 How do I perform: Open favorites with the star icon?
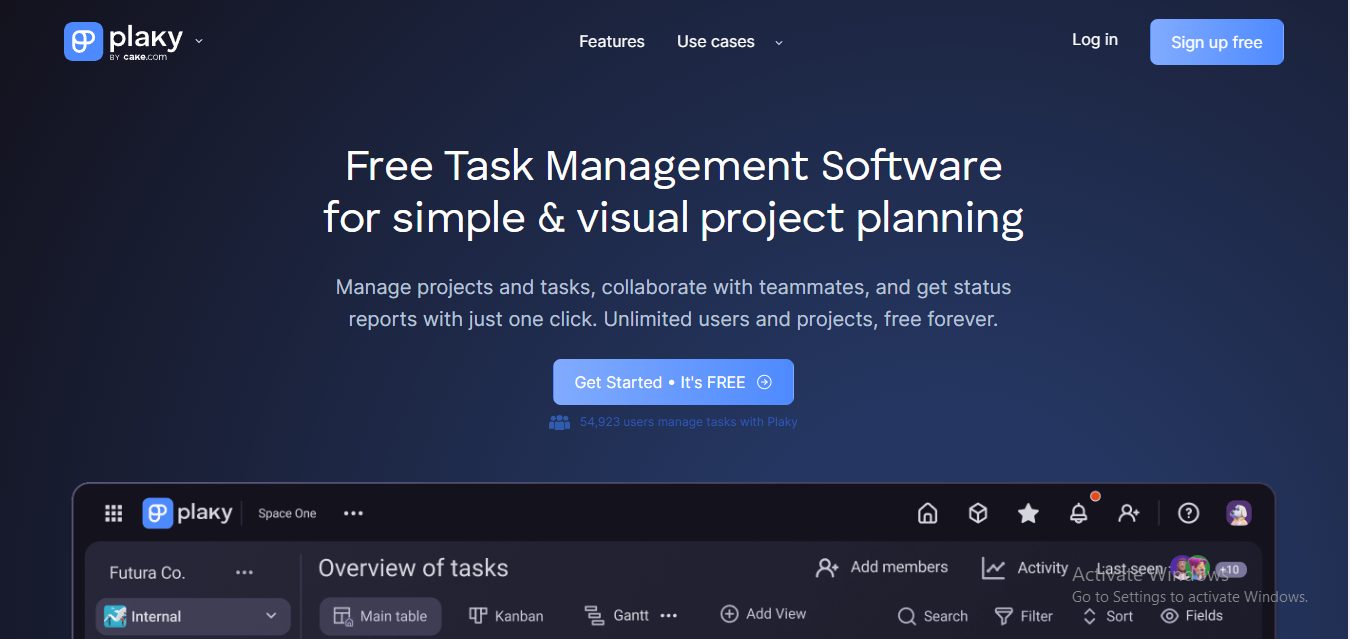tap(1028, 513)
